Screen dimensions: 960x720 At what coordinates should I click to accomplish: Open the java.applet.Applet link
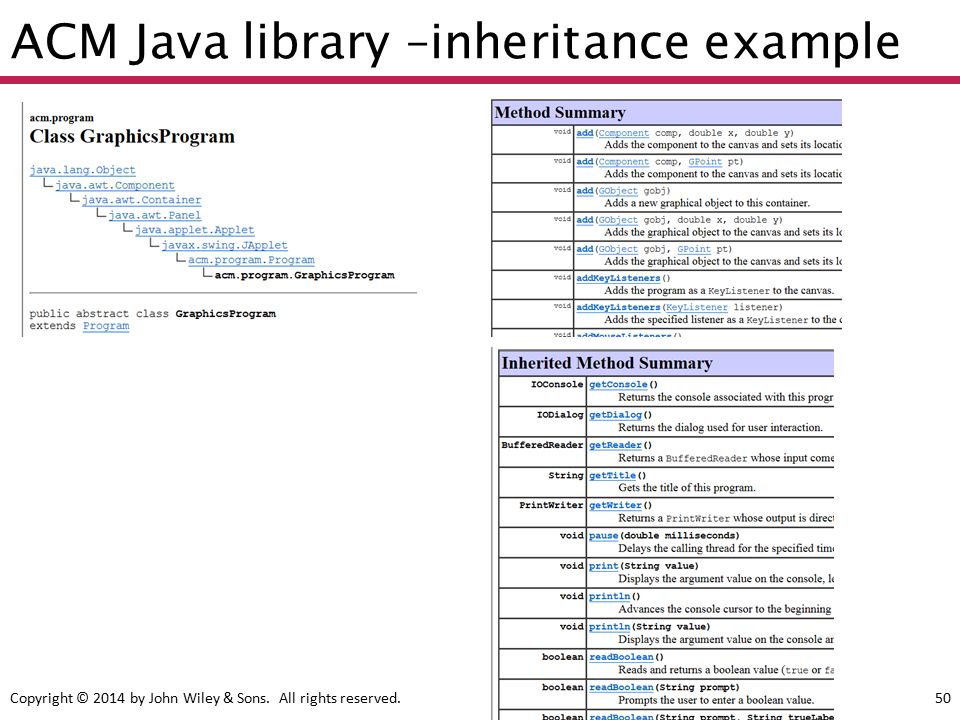coord(195,230)
